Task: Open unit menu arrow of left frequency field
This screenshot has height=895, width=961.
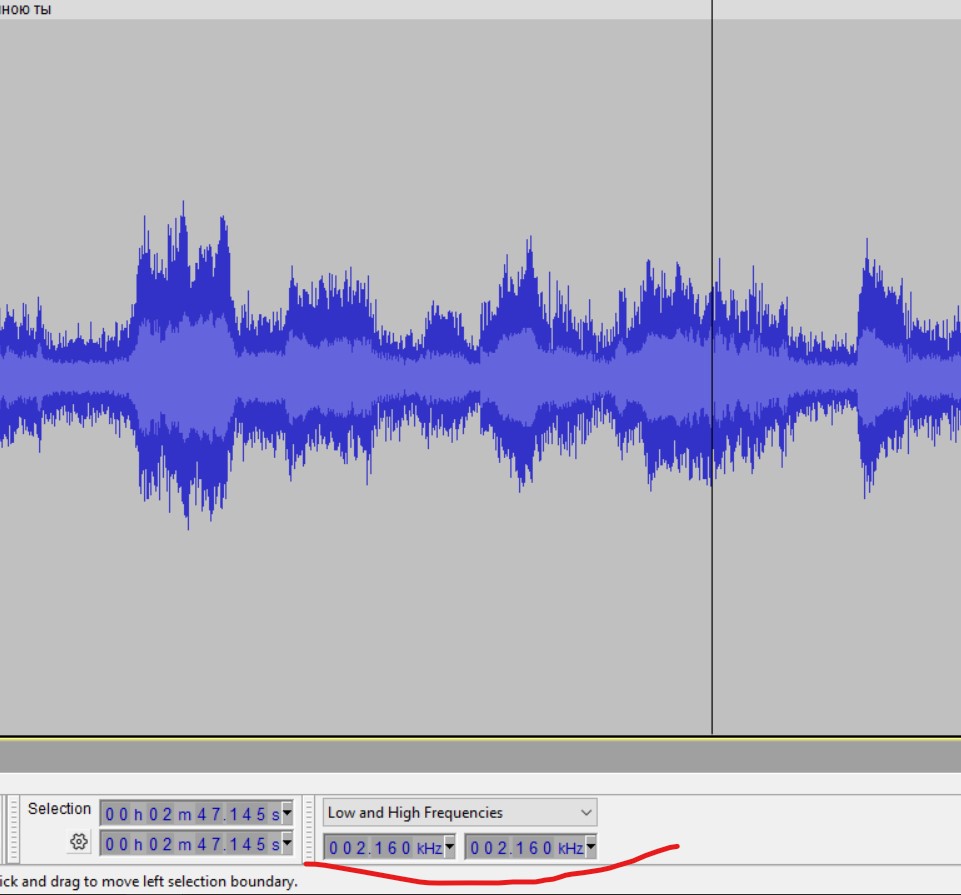Action: (449, 848)
